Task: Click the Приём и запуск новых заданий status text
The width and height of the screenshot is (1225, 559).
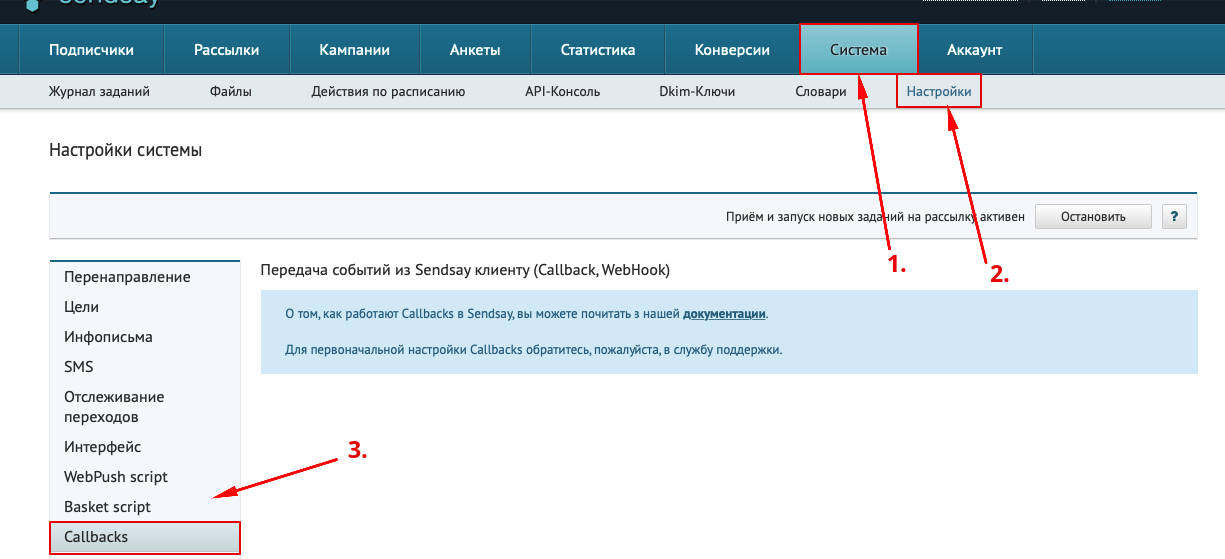Action: coord(875,216)
